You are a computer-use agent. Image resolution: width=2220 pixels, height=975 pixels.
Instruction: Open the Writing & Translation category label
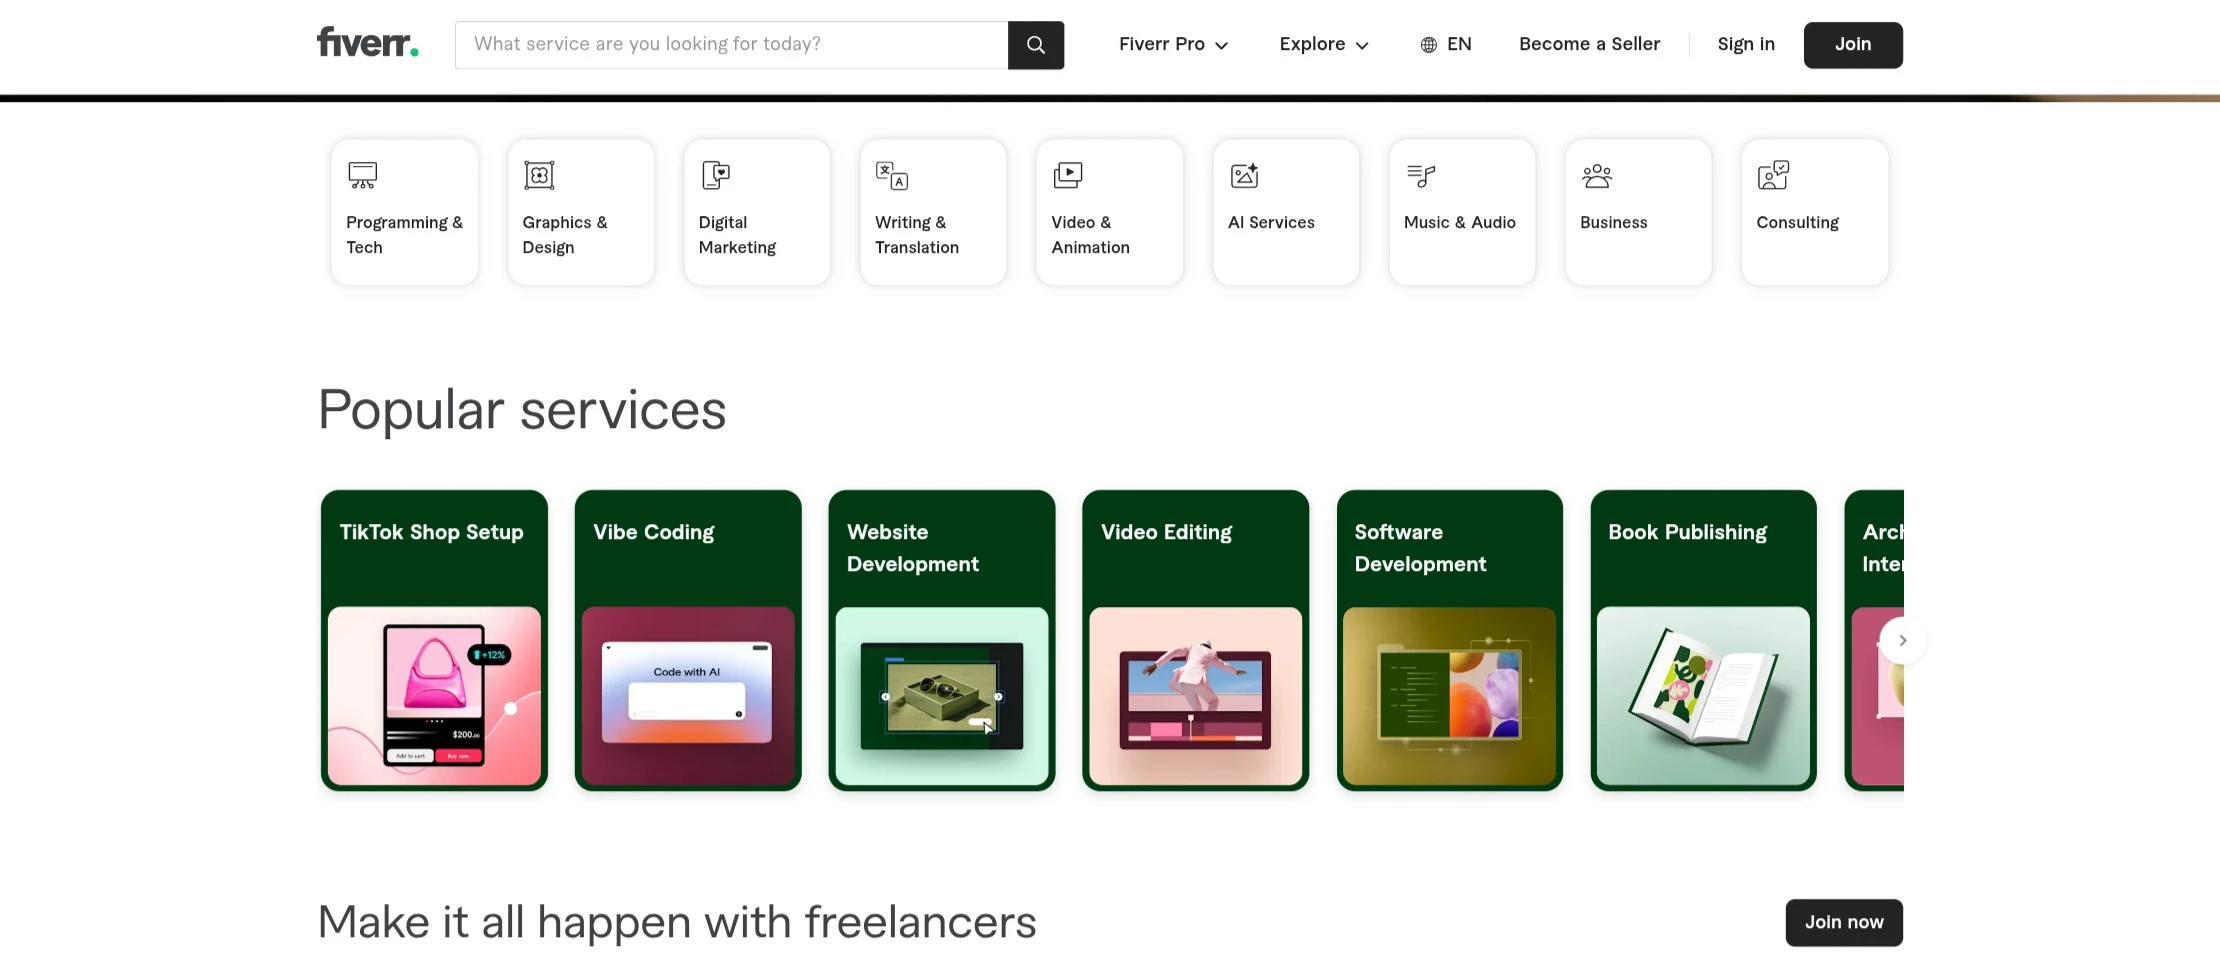917,234
